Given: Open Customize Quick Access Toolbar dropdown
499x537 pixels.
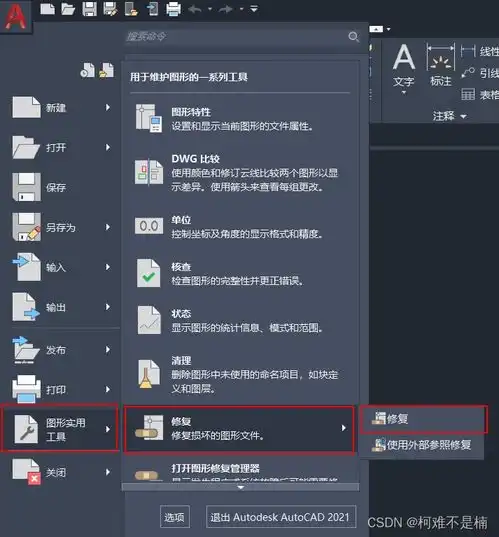Looking at the screenshot, I should point(254,9).
